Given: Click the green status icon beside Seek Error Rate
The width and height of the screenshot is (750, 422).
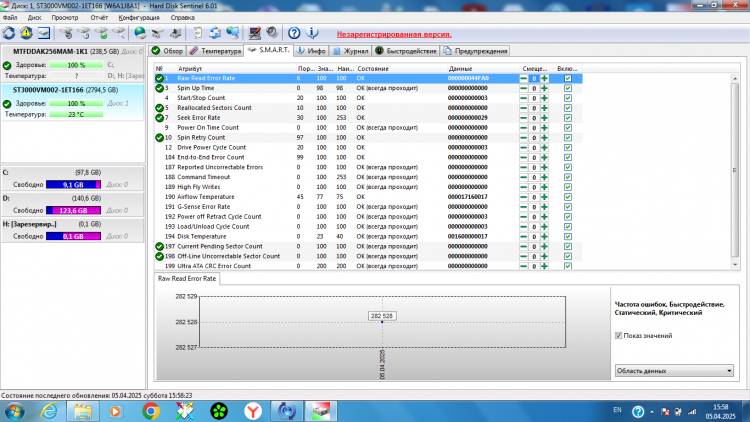Looking at the screenshot, I should tap(159, 118).
